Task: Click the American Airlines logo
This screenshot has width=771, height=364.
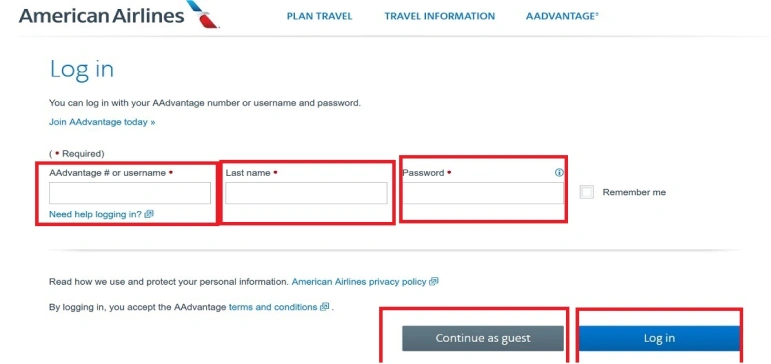Action: [x=119, y=15]
